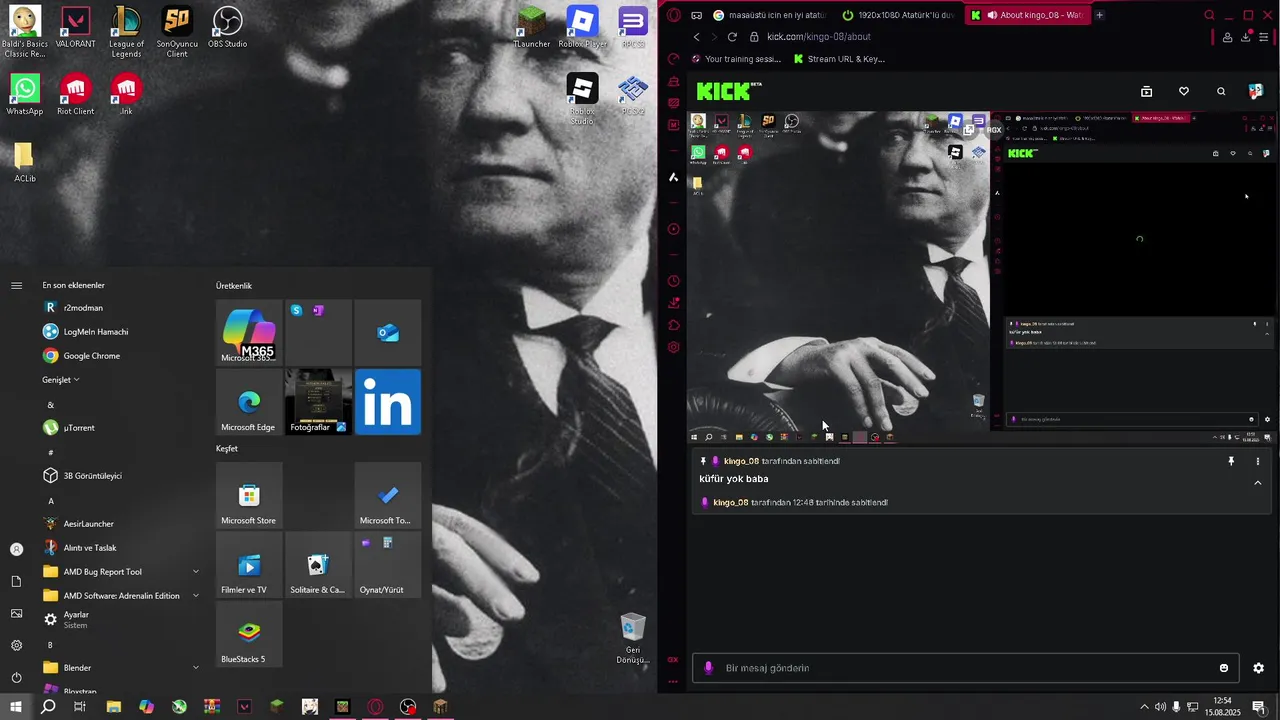Expand the Blender folder in Start menu
This screenshot has height=720, width=1280.
pyautogui.click(x=195, y=668)
